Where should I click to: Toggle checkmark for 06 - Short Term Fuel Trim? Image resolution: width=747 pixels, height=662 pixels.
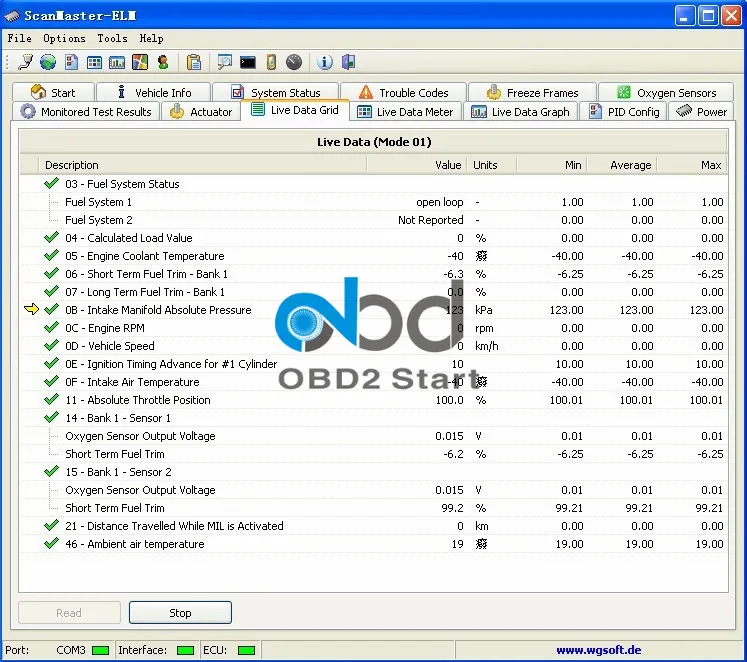[51, 273]
